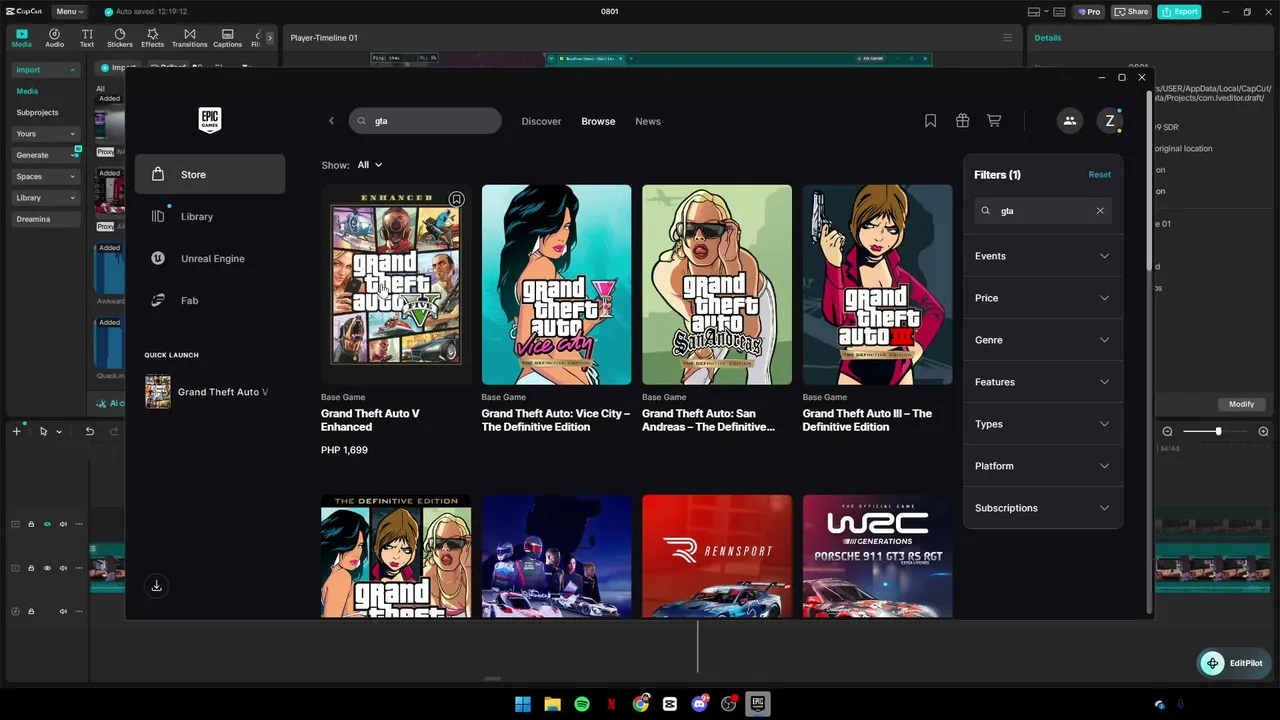Expand the Events filter
1280x720 pixels.
click(1042, 256)
